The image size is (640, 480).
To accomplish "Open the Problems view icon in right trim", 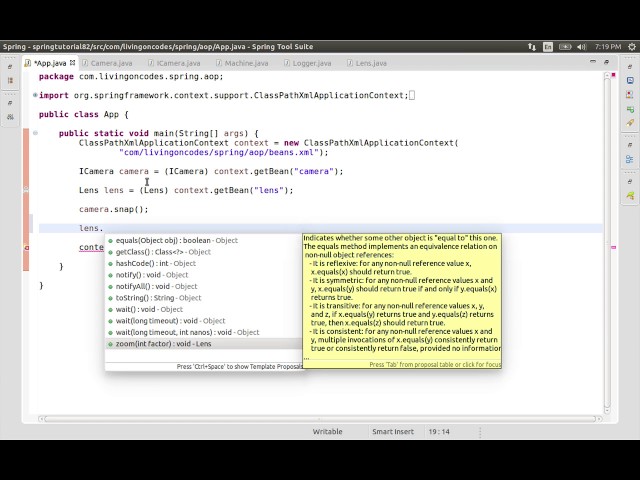I will tap(630, 95).
